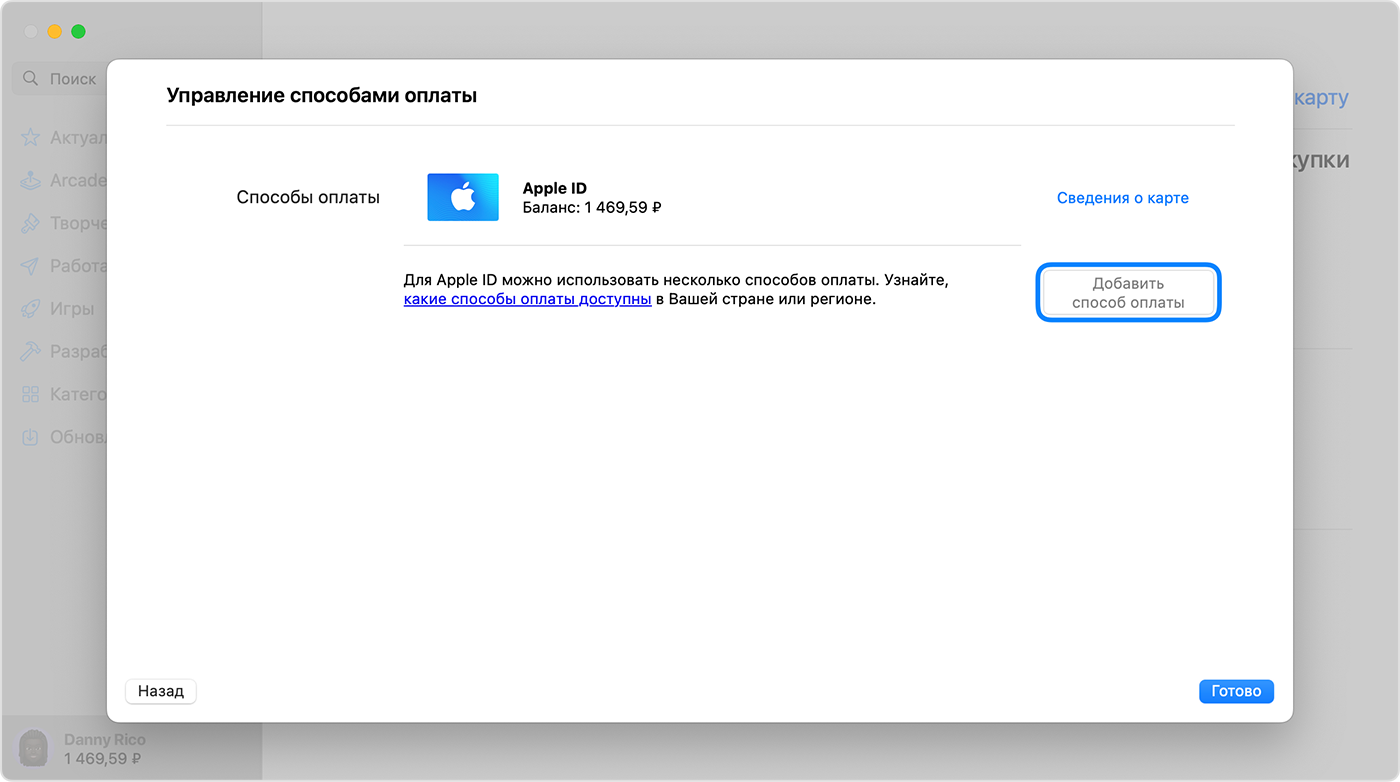Image resolution: width=1400 pixels, height=782 pixels.
Task: Open Сведения о карте link
Action: 1122,198
